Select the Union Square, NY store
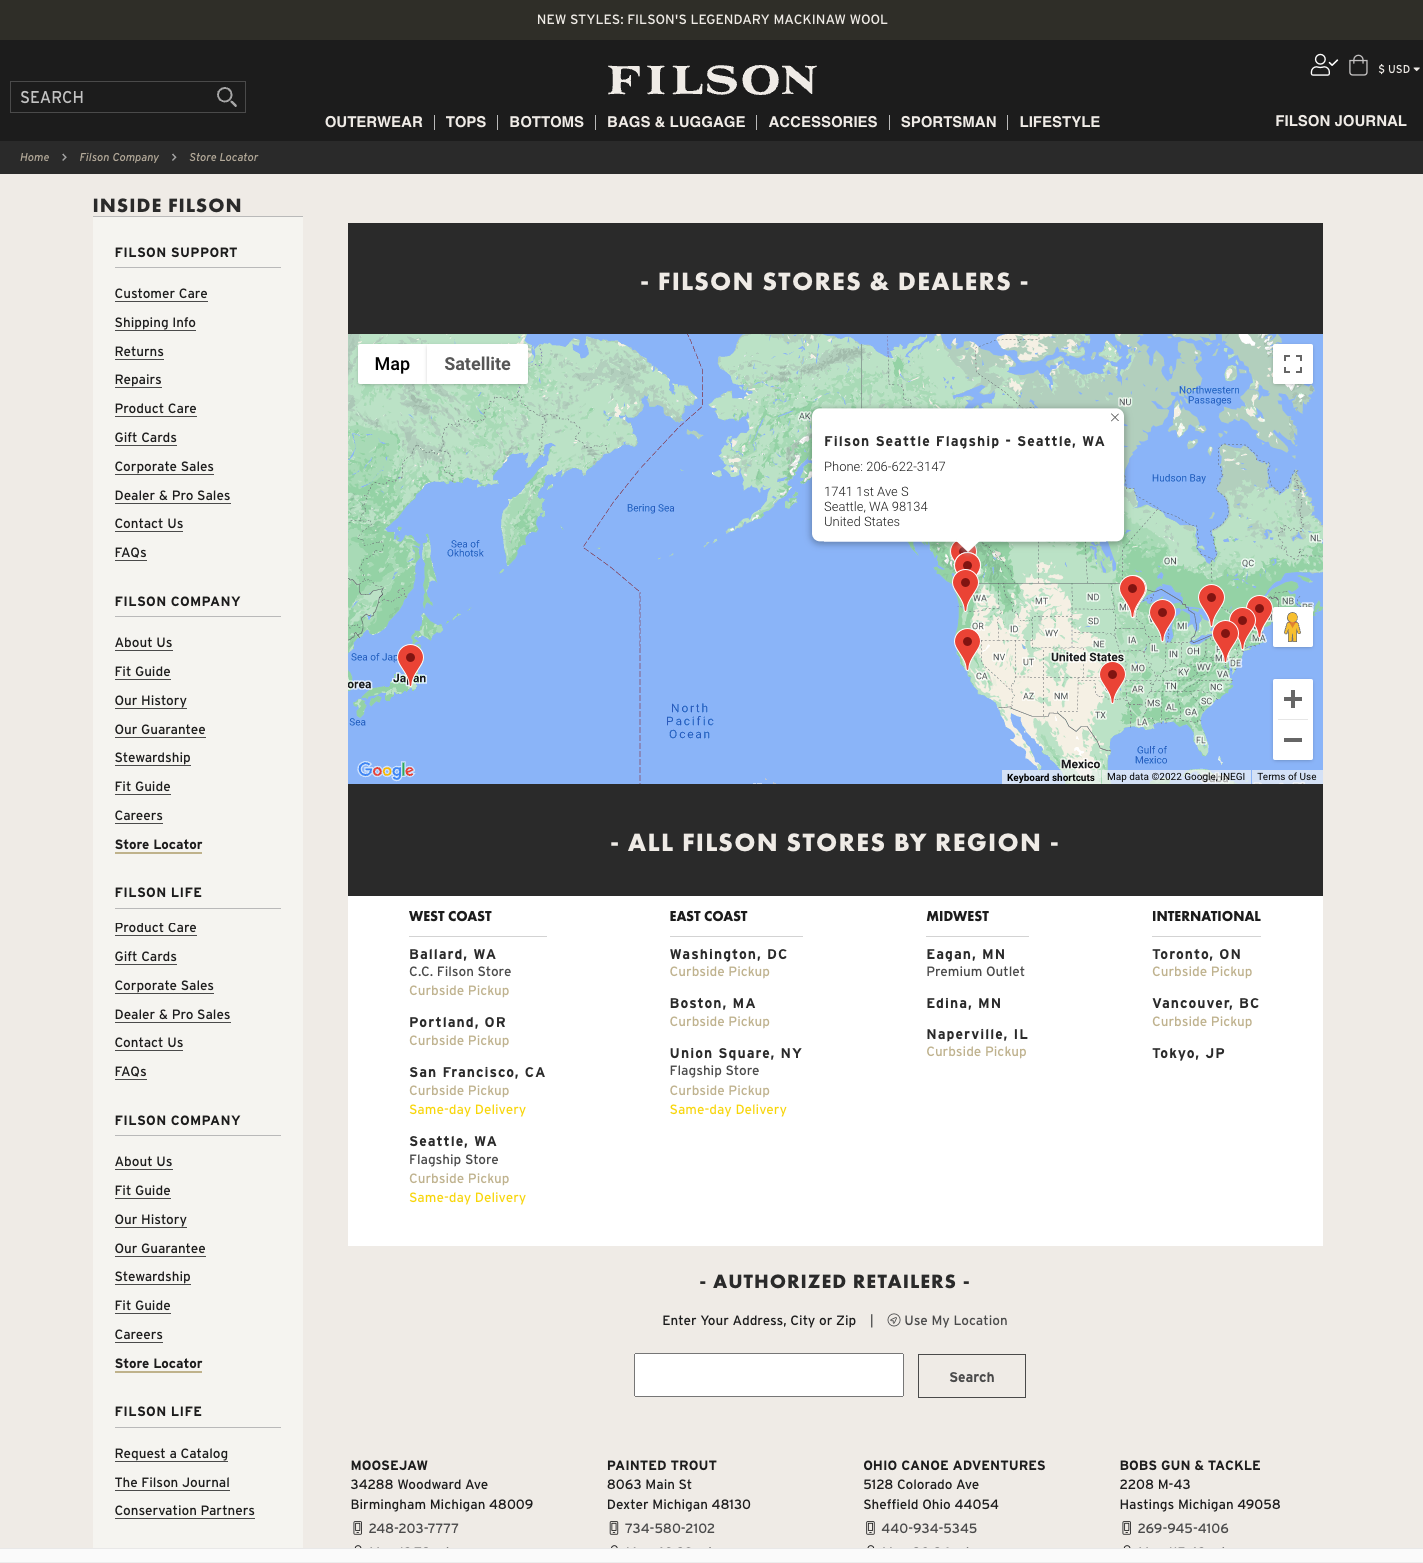Screen dimensions: 1423x1563 (736, 1054)
